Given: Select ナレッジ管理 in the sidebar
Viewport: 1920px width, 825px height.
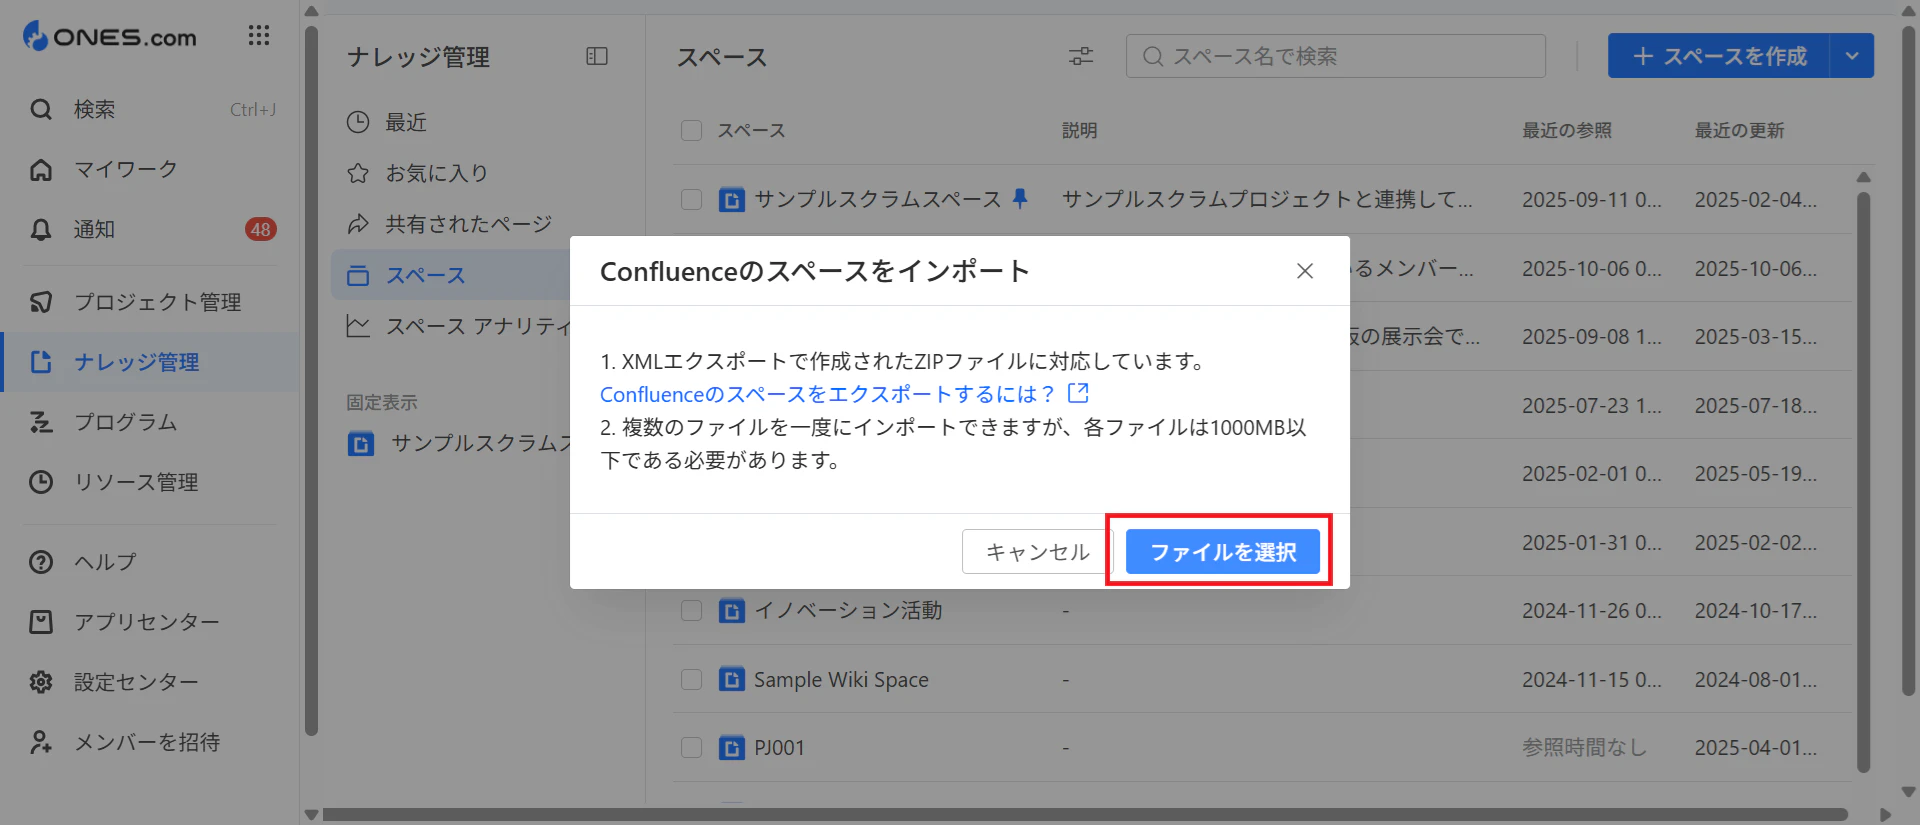Looking at the screenshot, I should point(152,362).
